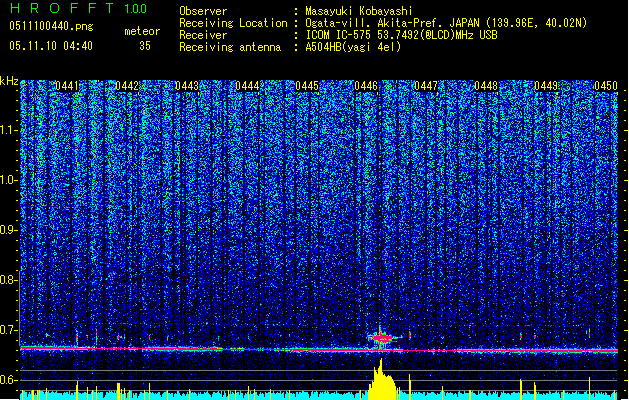Image resolution: width=629 pixels, height=400 pixels.
Task: Click the antenna value A504HB(yagi 4el)
Action: click(x=353, y=47)
